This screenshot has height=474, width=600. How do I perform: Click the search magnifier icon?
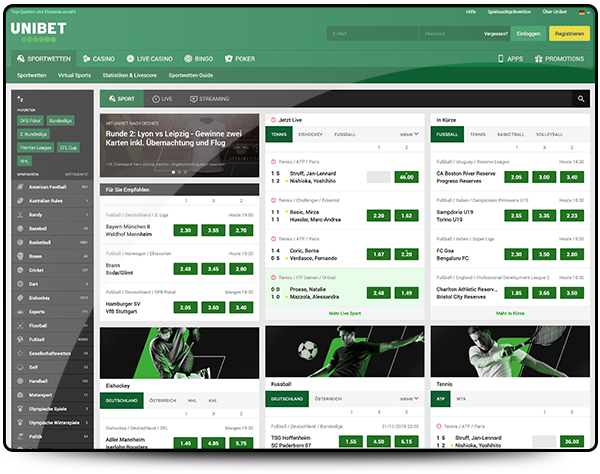tap(580, 99)
